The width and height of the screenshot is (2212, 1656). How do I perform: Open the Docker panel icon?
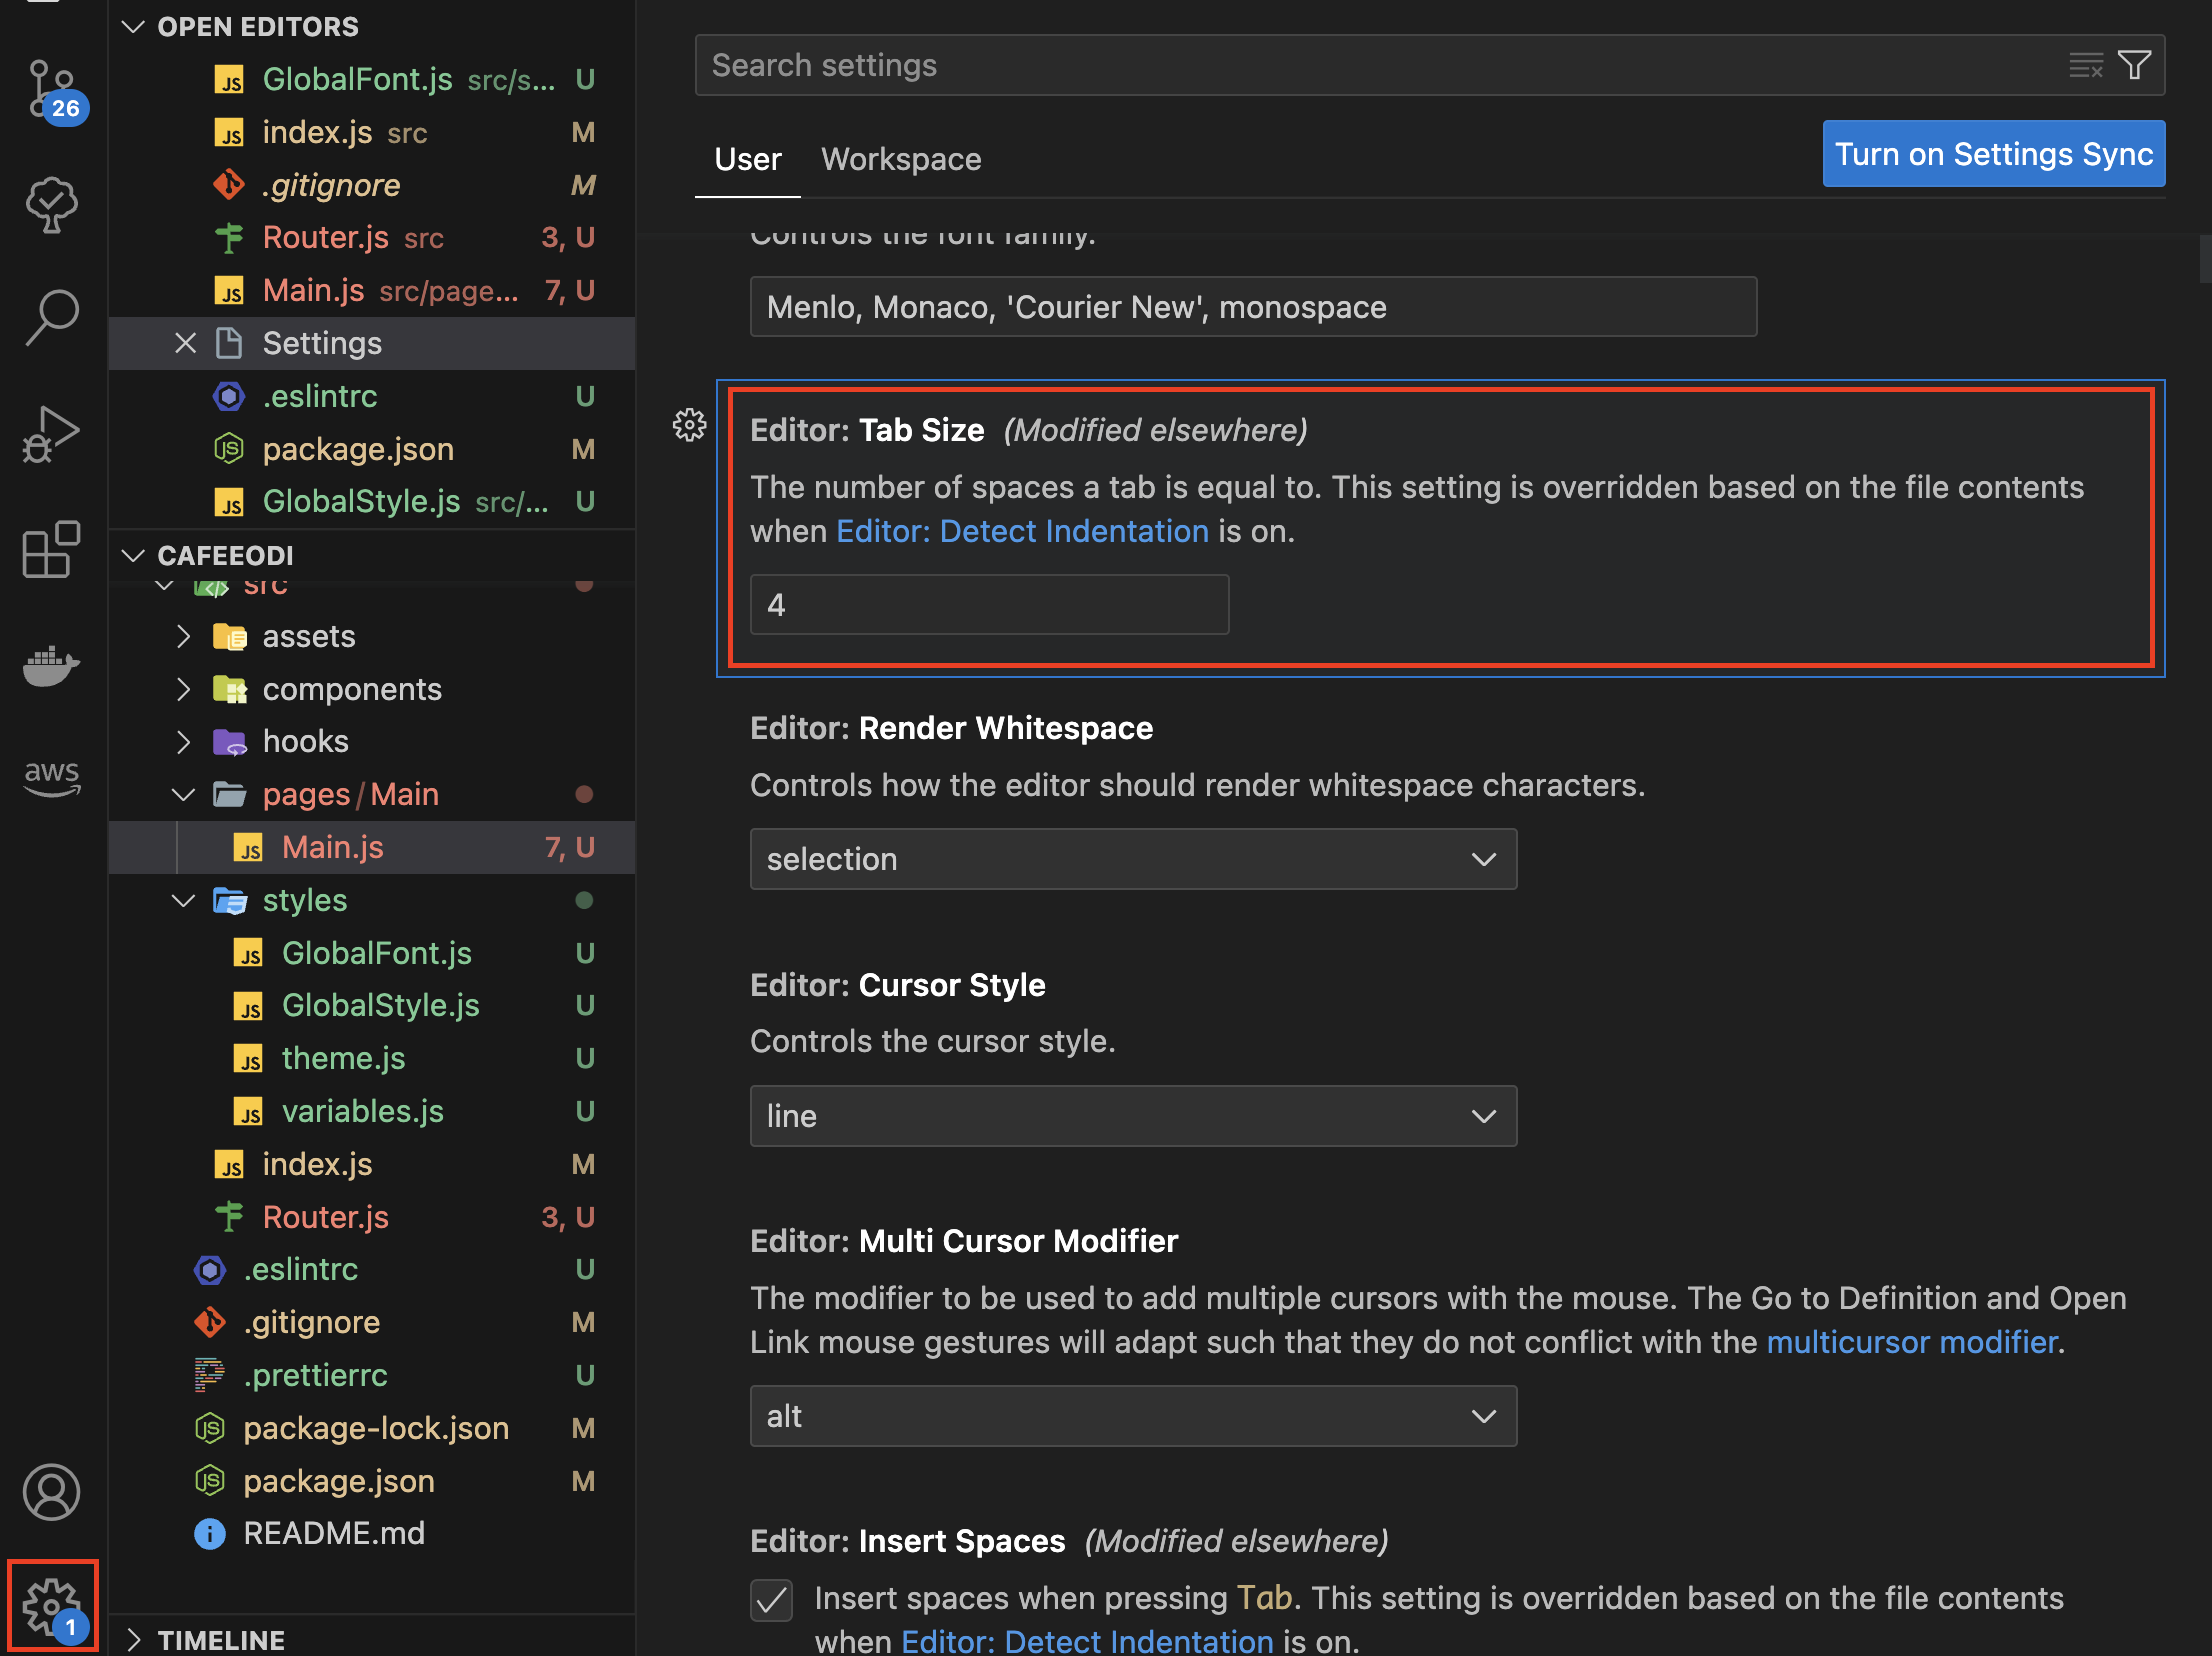click(x=52, y=665)
